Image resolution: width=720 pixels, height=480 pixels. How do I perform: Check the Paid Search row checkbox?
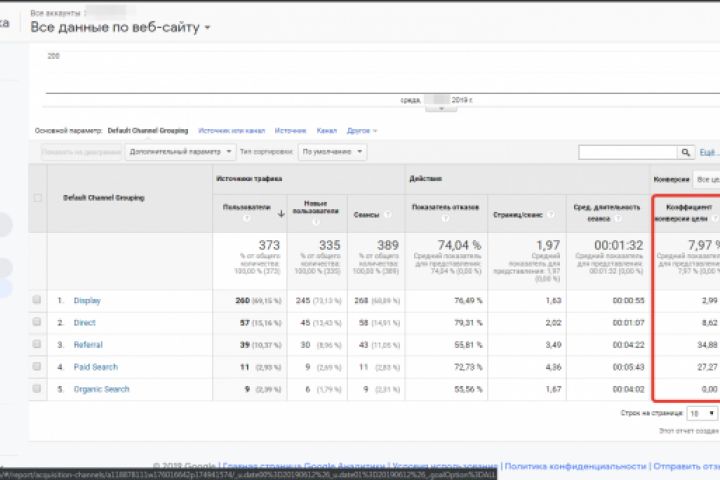[37, 367]
